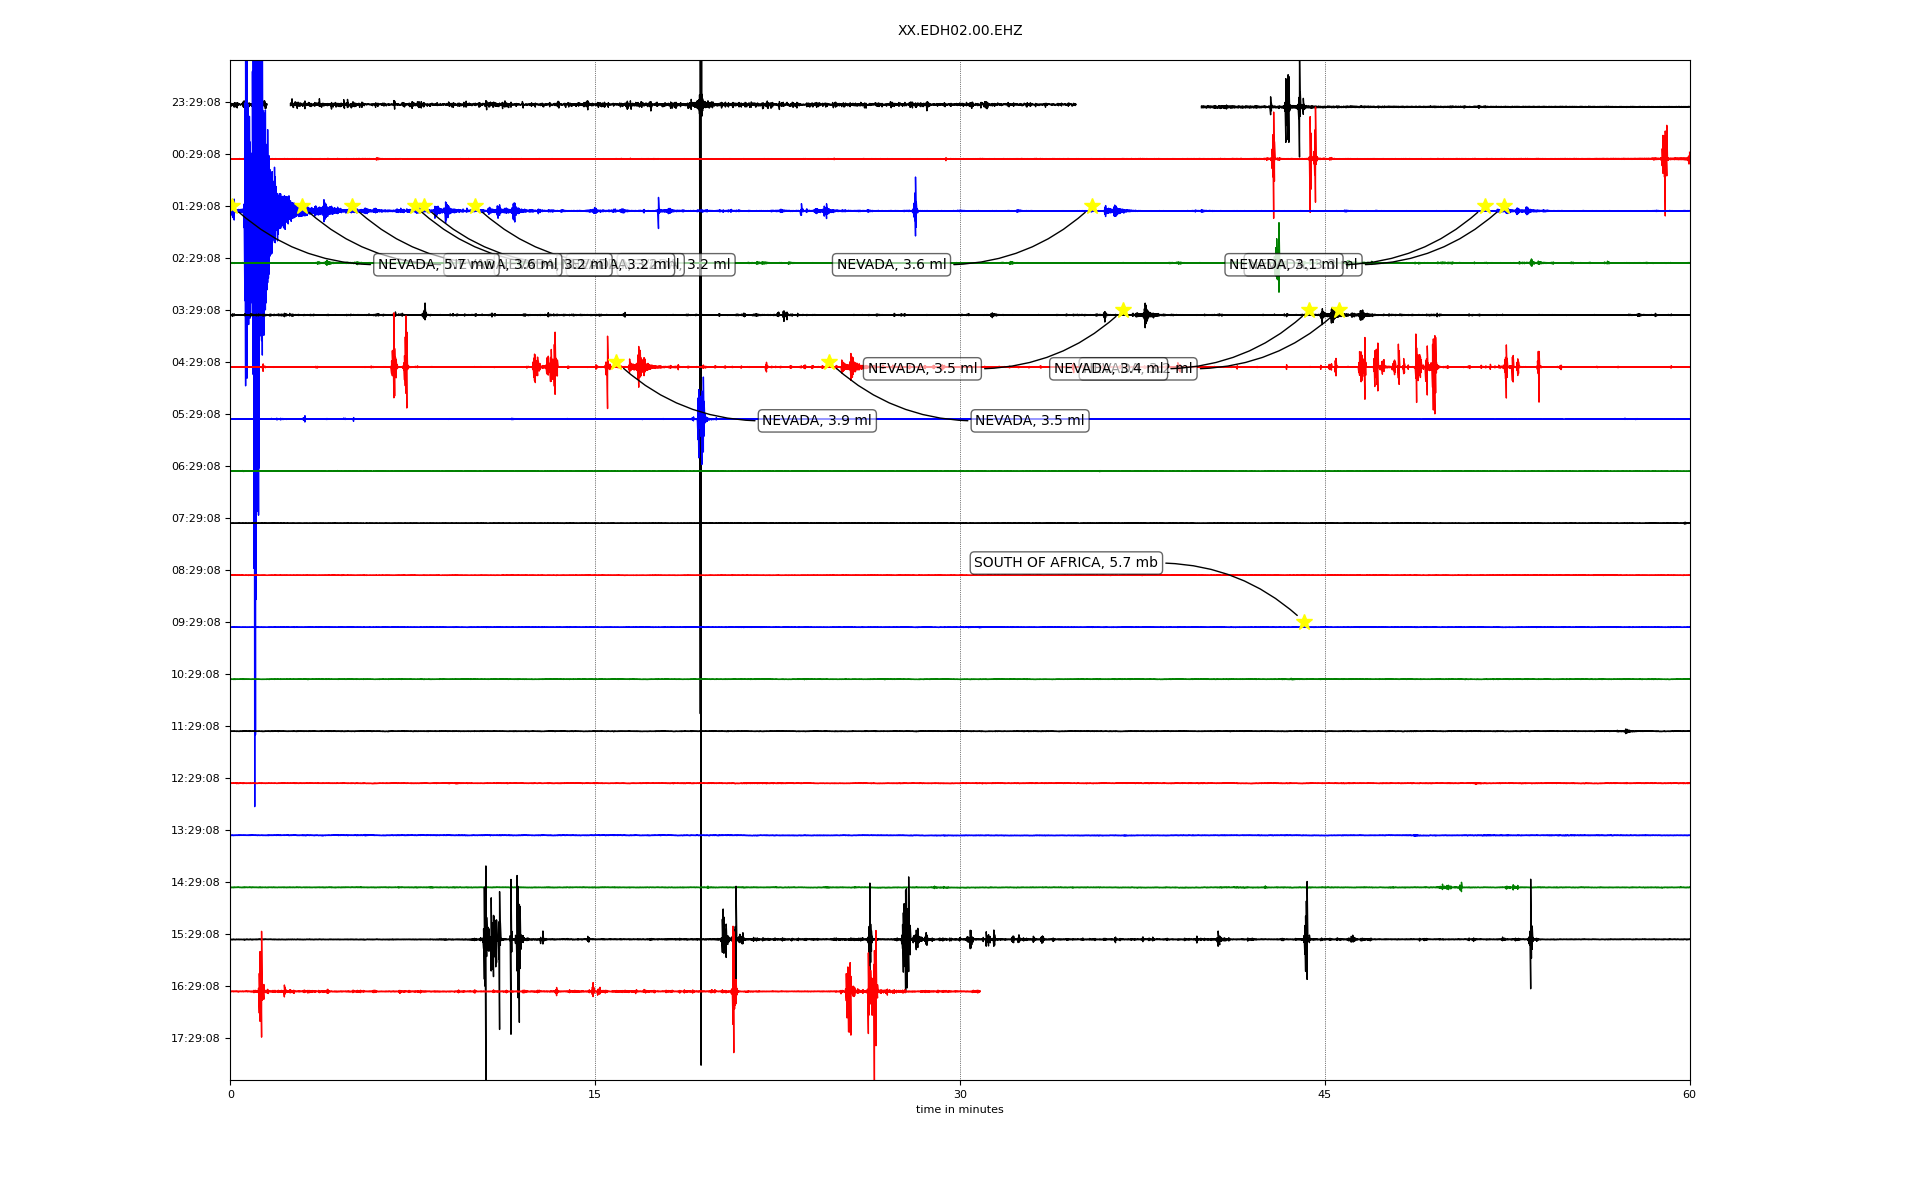Click the 09:29:08 time label on the y-axis
Viewport: 1920px width, 1200px height.
click(196, 623)
